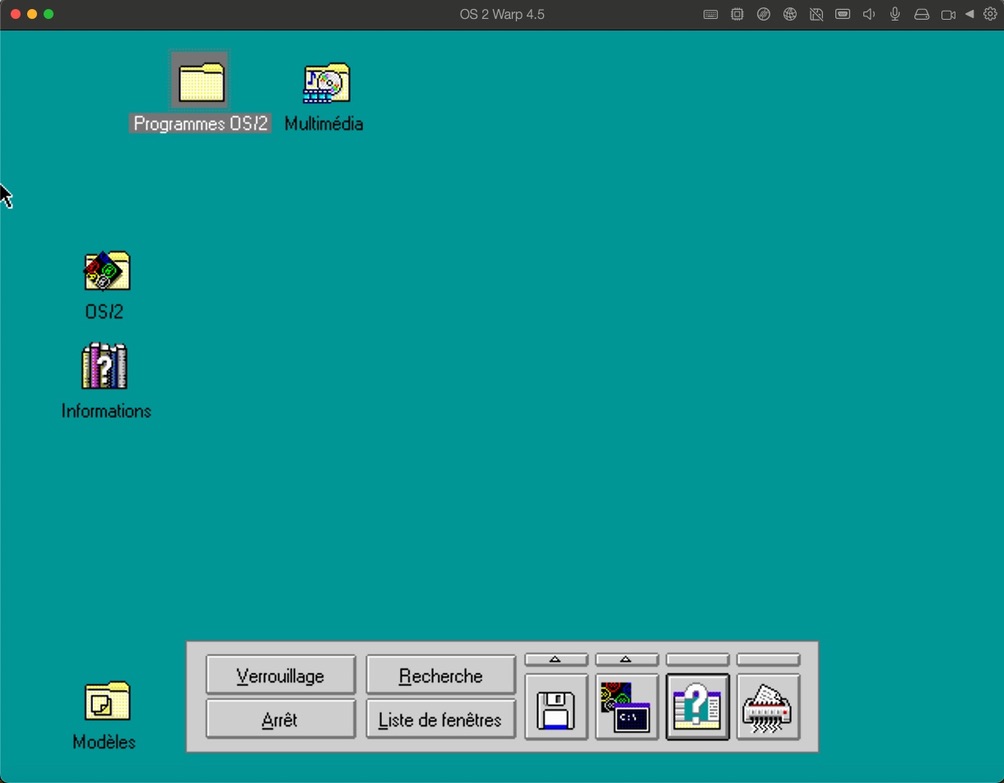Expand drawer above the floppy disk icon

click(x=556, y=660)
